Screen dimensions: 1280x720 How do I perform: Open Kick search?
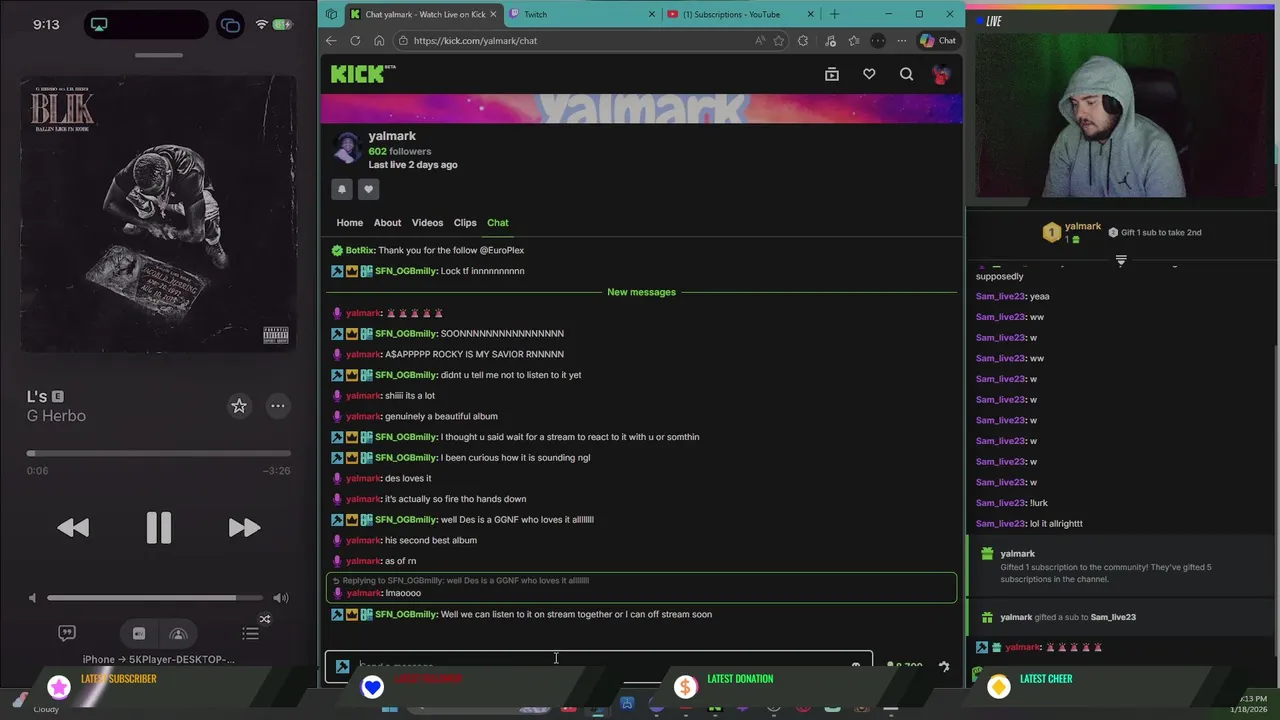pos(906,74)
